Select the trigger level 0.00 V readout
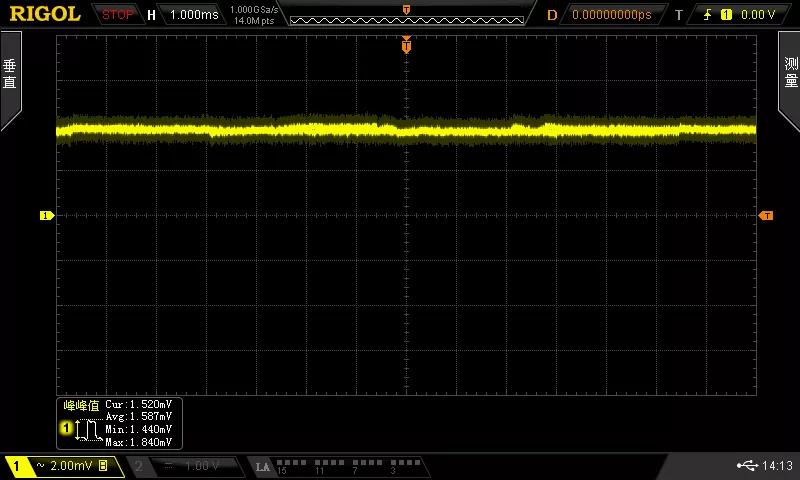 pos(758,15)
